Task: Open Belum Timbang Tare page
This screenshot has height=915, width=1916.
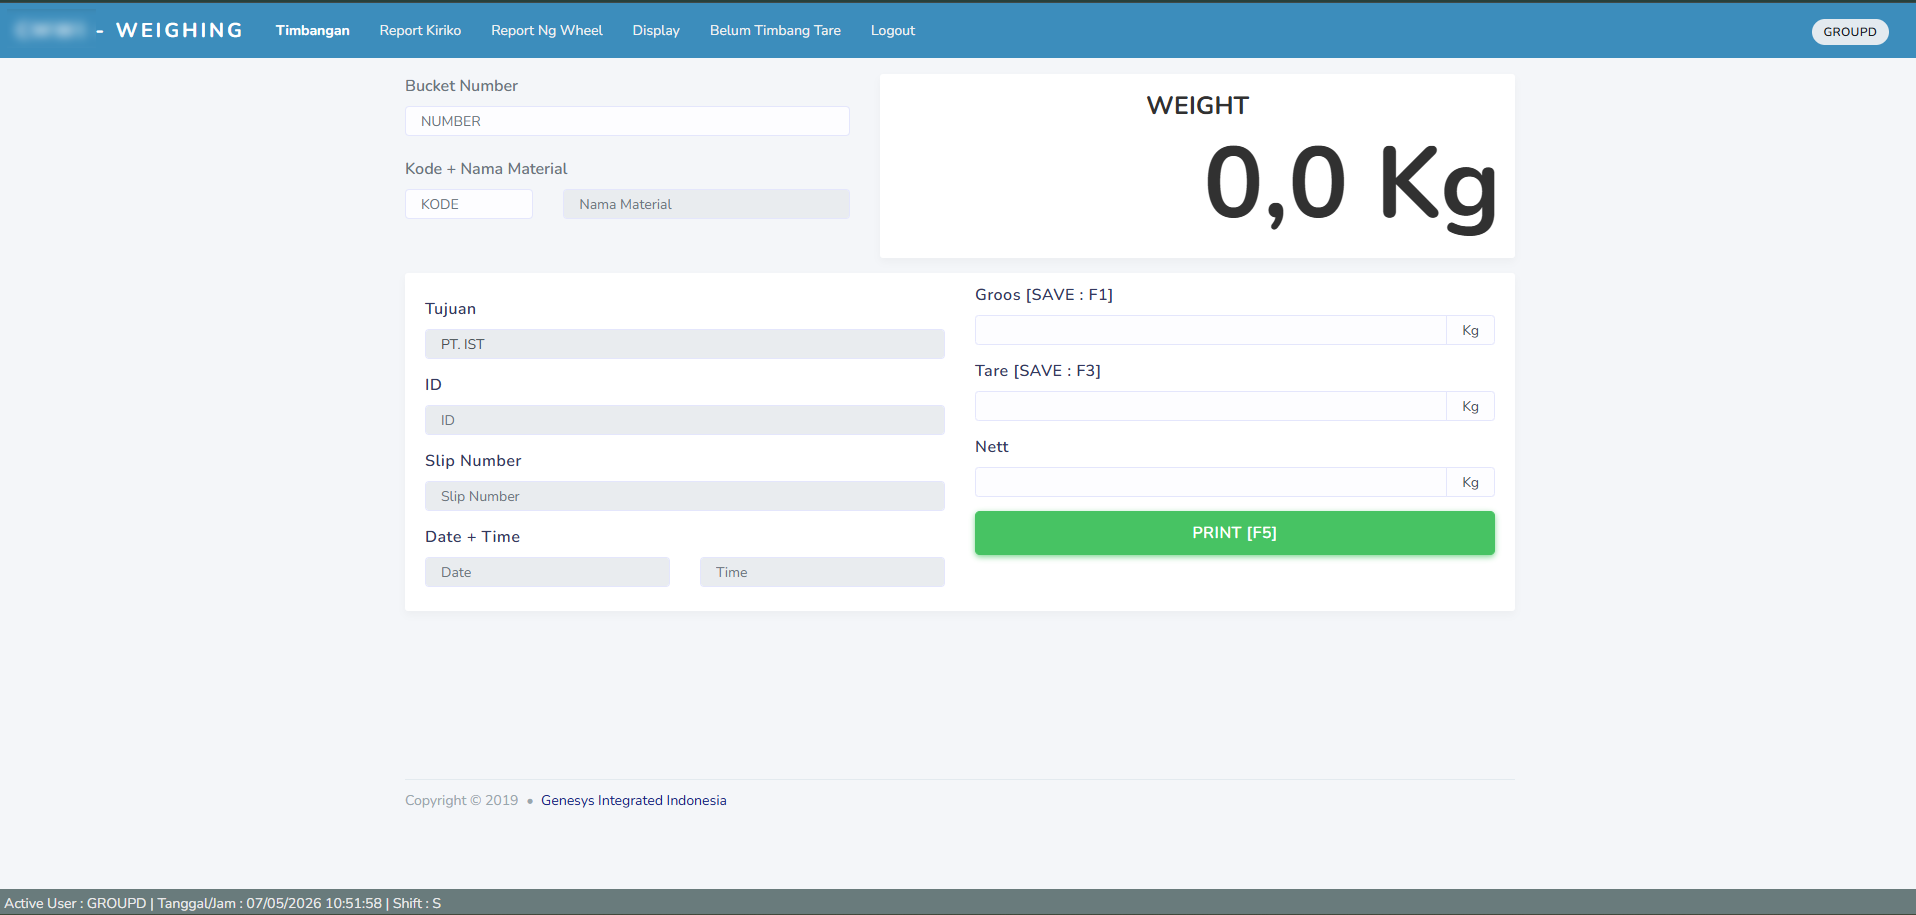Action: 775,30
